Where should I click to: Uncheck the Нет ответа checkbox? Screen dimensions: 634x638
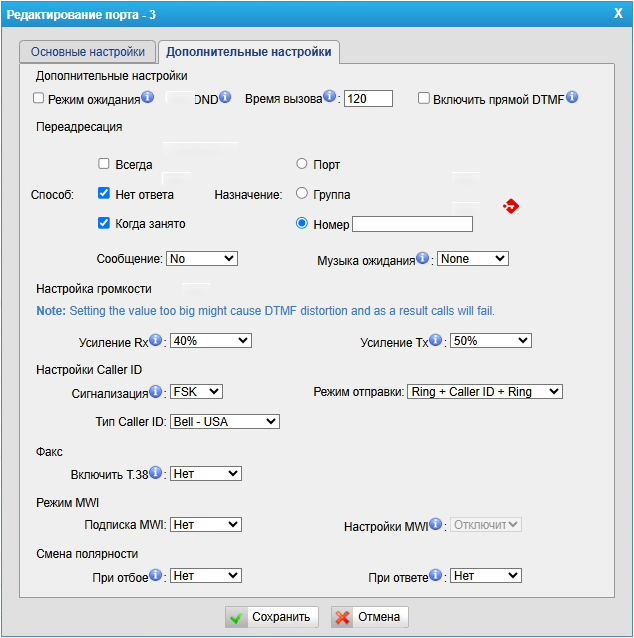pos(104,194)
